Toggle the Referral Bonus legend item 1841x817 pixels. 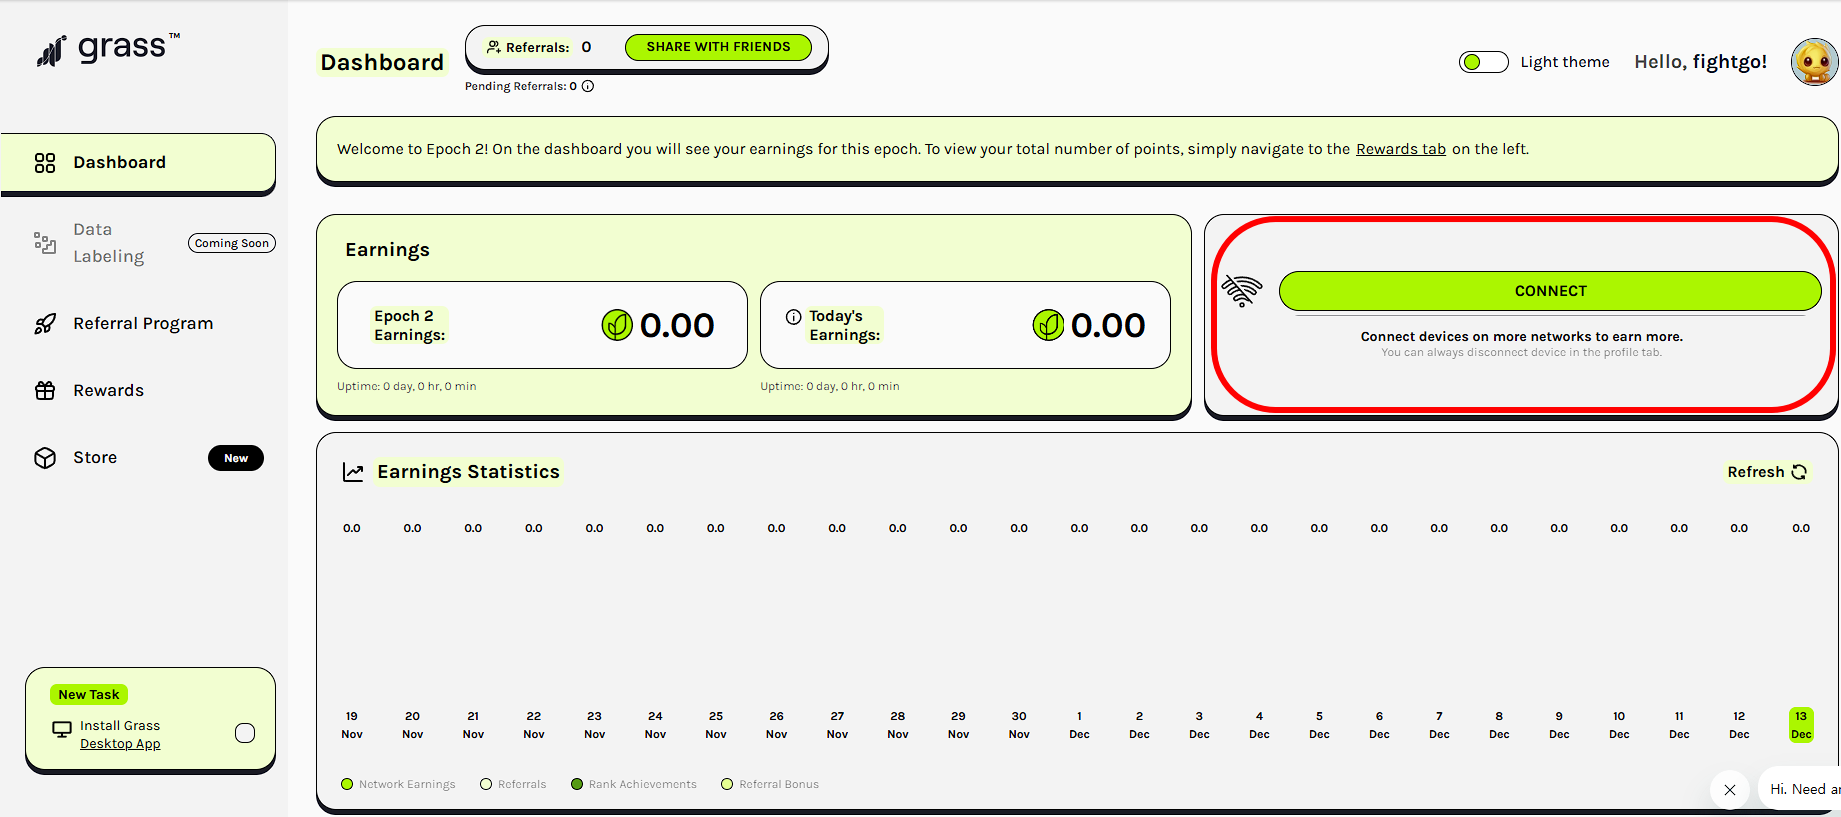coord(770,784)
